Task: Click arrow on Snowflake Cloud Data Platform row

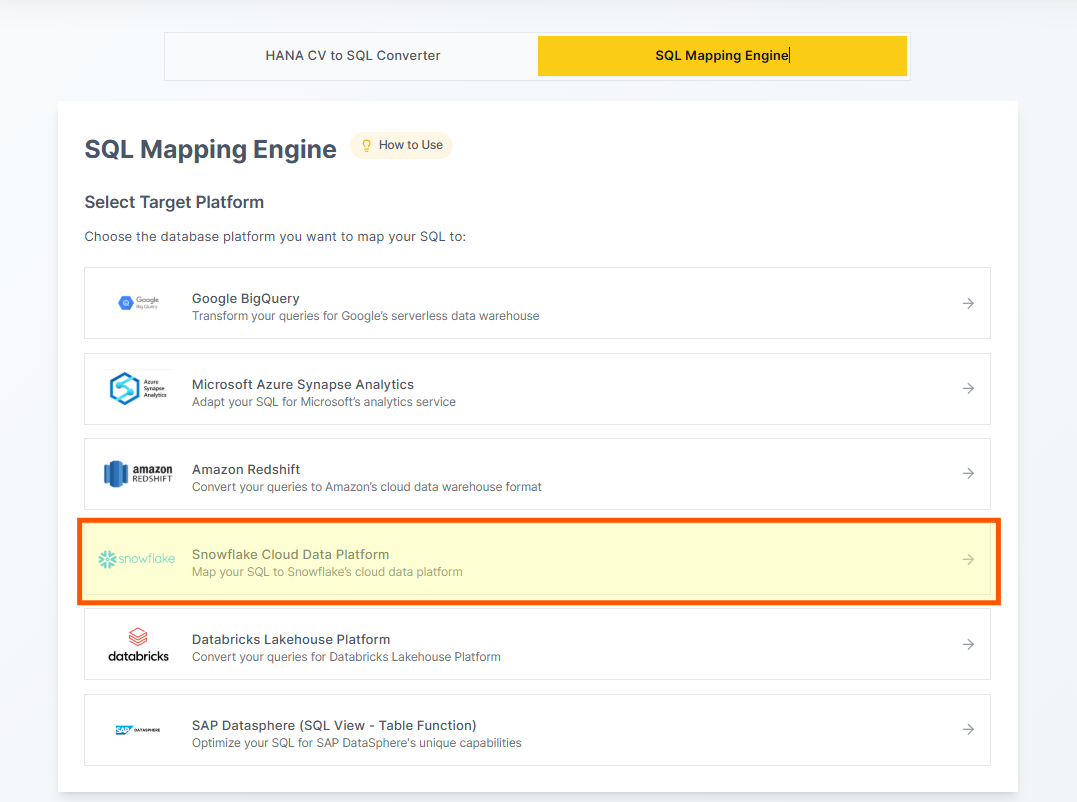Action: 968,559
